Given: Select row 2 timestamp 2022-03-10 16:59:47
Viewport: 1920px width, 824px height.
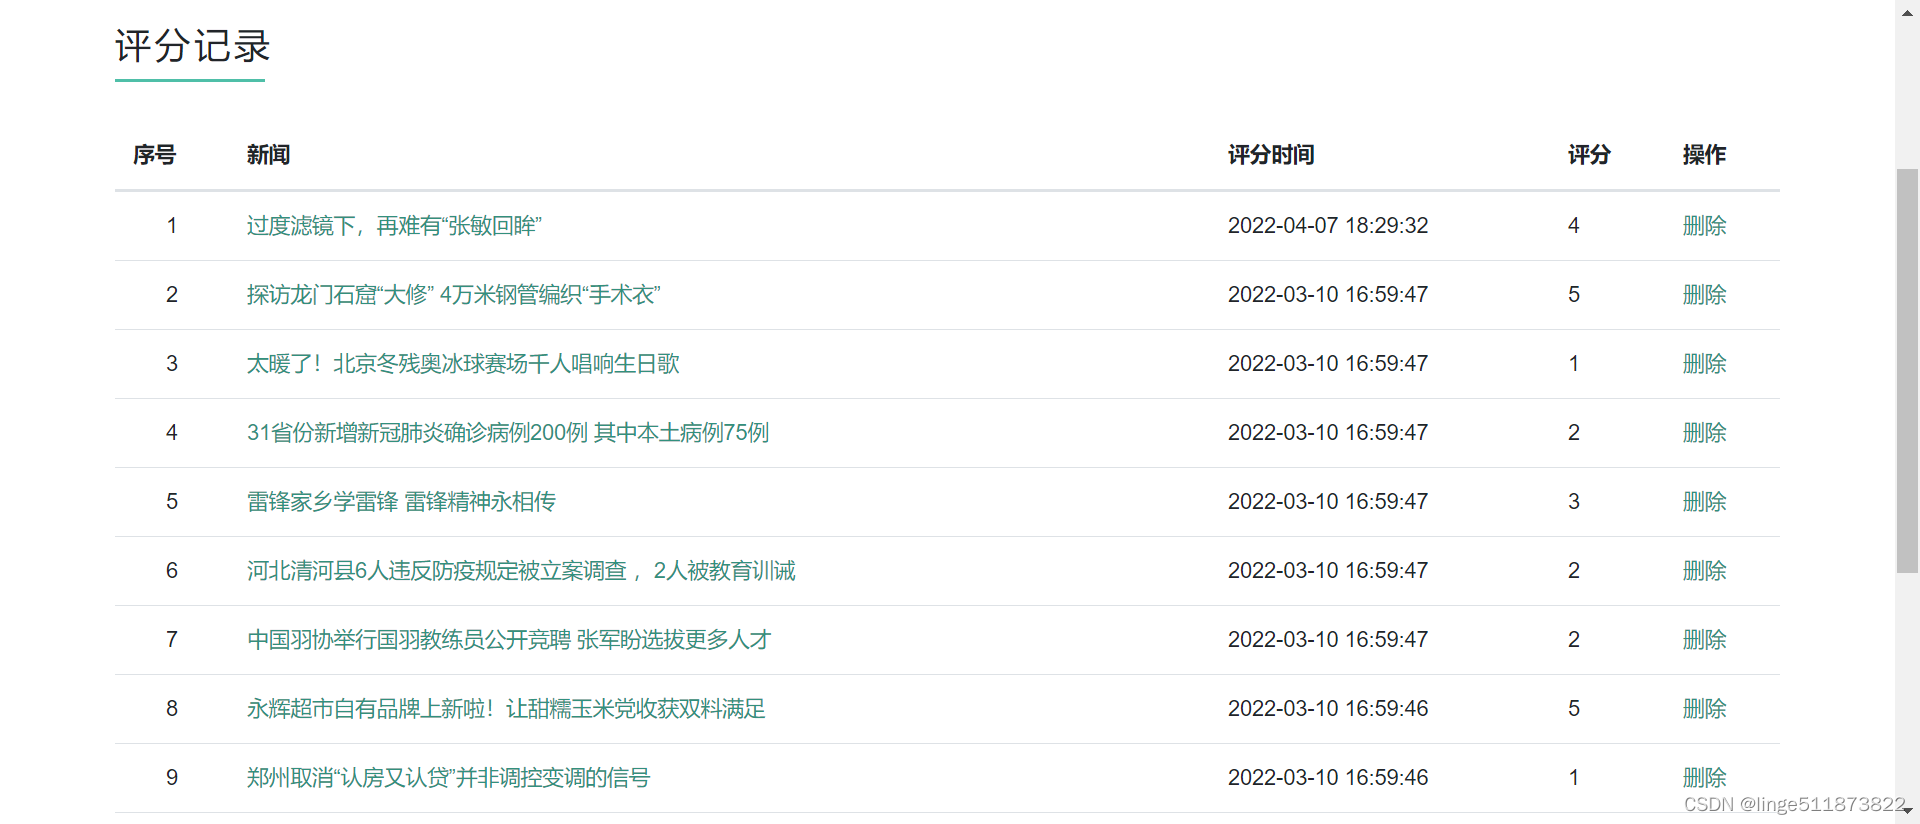Looking at the screenshot, I should pos(1328,295).
